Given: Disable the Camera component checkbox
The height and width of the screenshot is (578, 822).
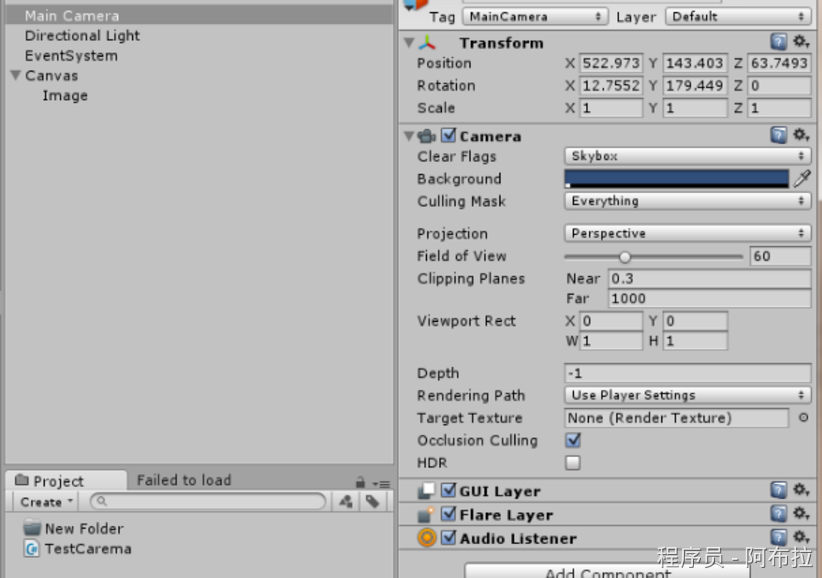Looking at the screenshot, I should pos(449,136).
